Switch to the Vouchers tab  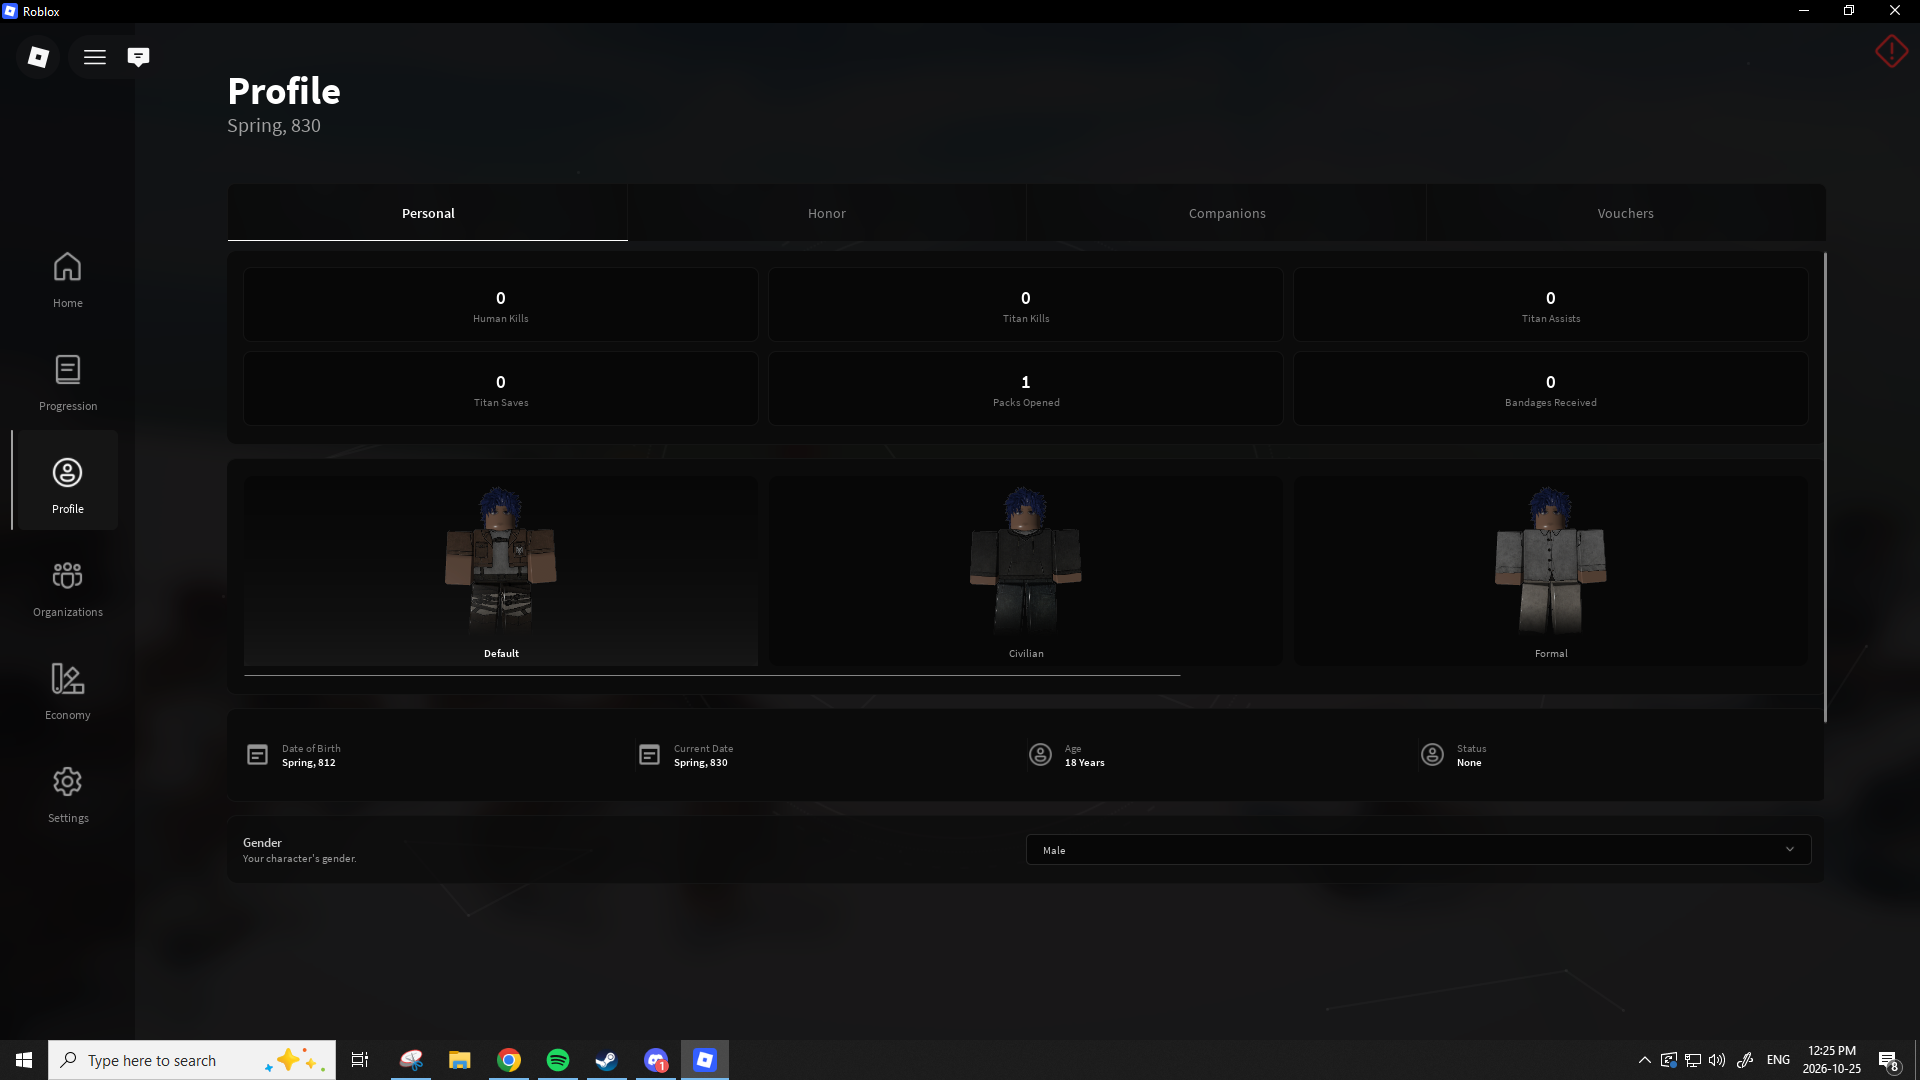coord(1626,213)
